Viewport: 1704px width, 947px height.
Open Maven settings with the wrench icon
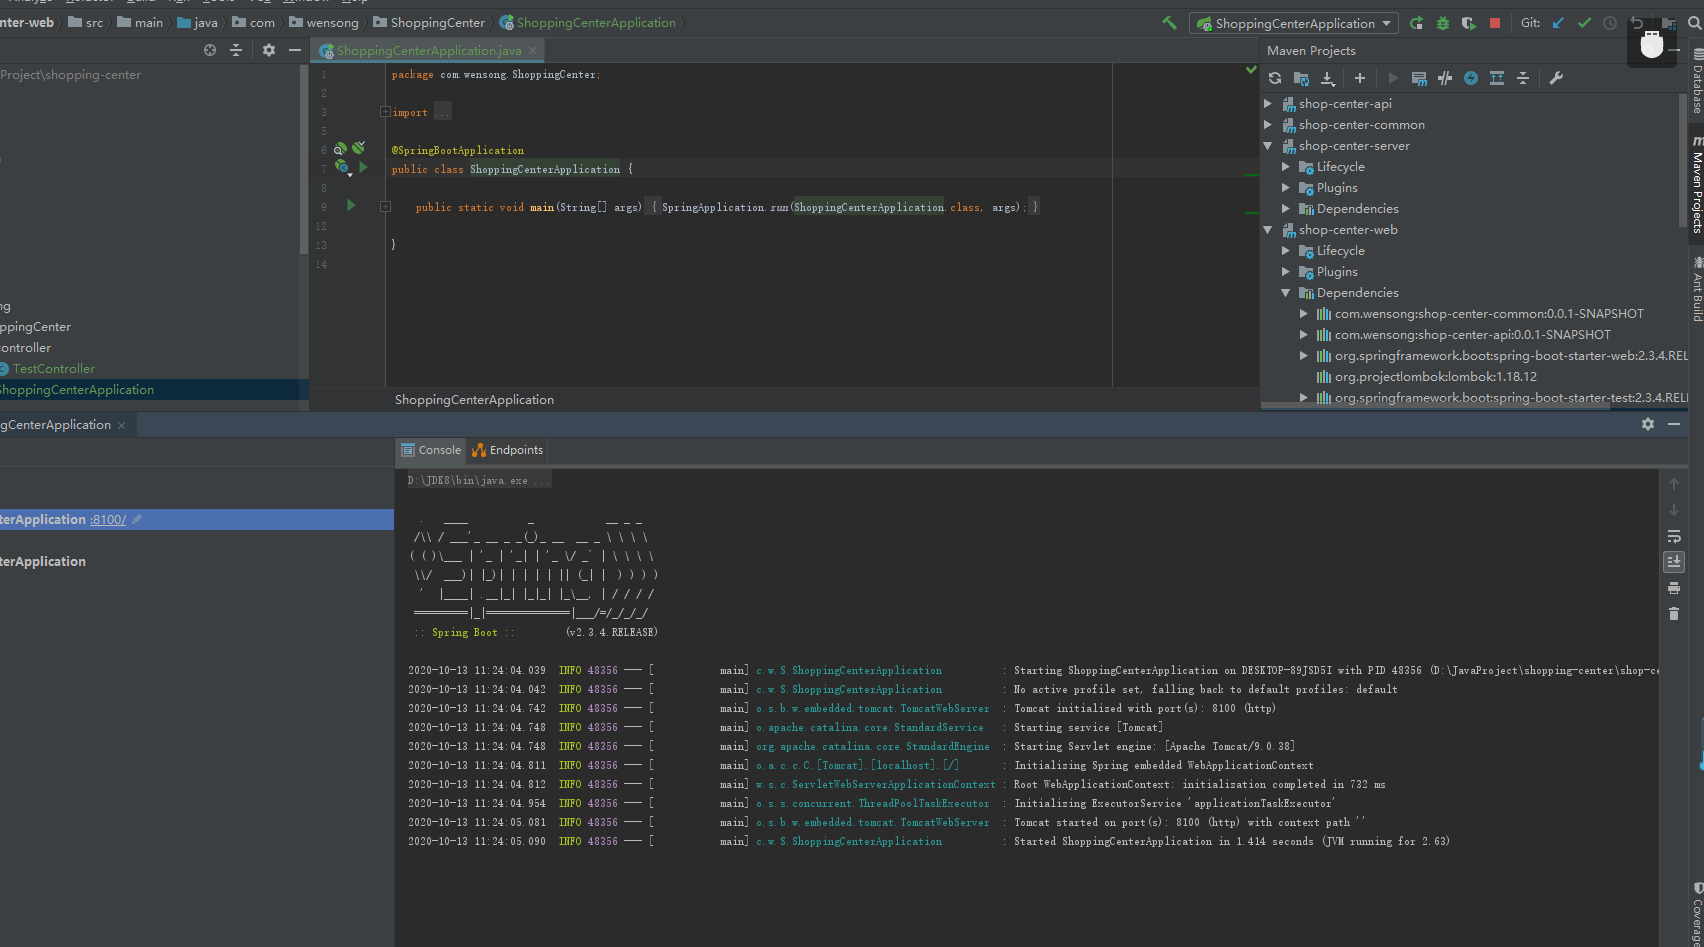pos(1556,78)
